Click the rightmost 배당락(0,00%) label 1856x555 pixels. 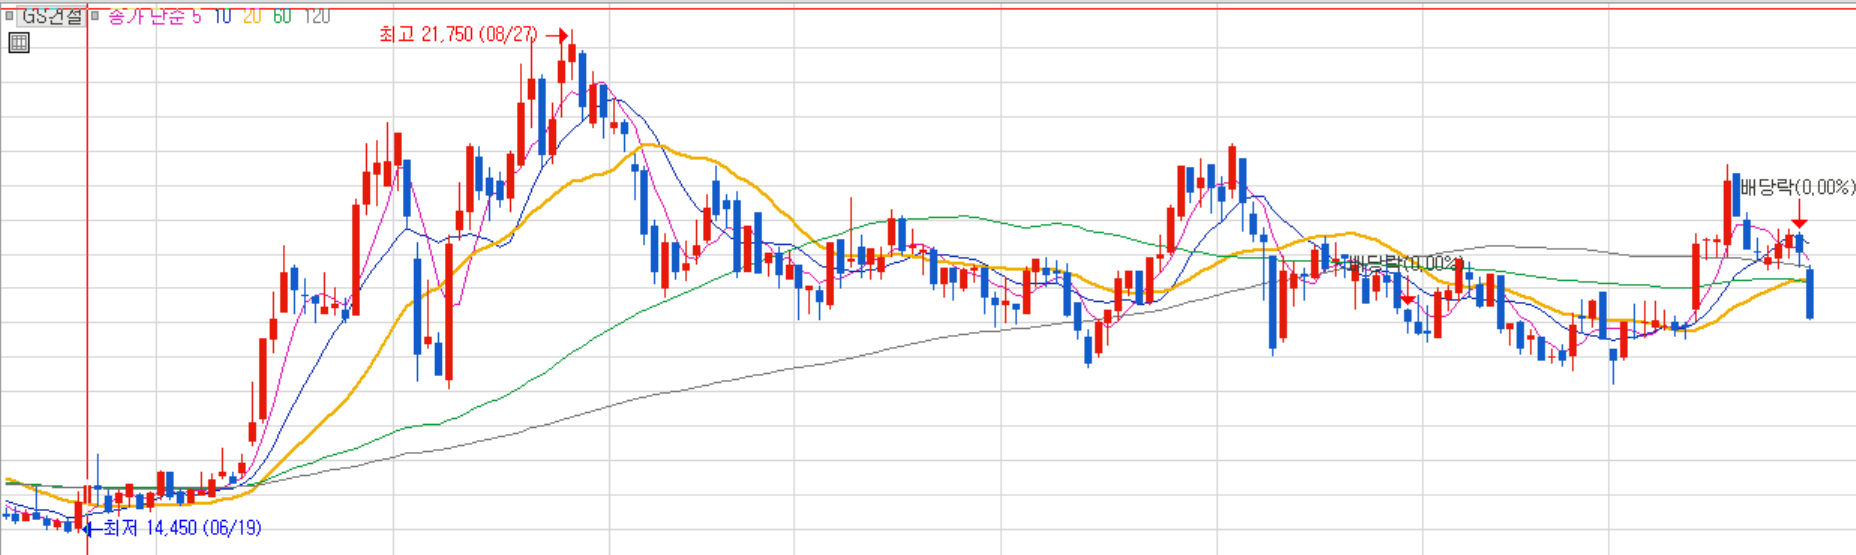(1798, 187)
